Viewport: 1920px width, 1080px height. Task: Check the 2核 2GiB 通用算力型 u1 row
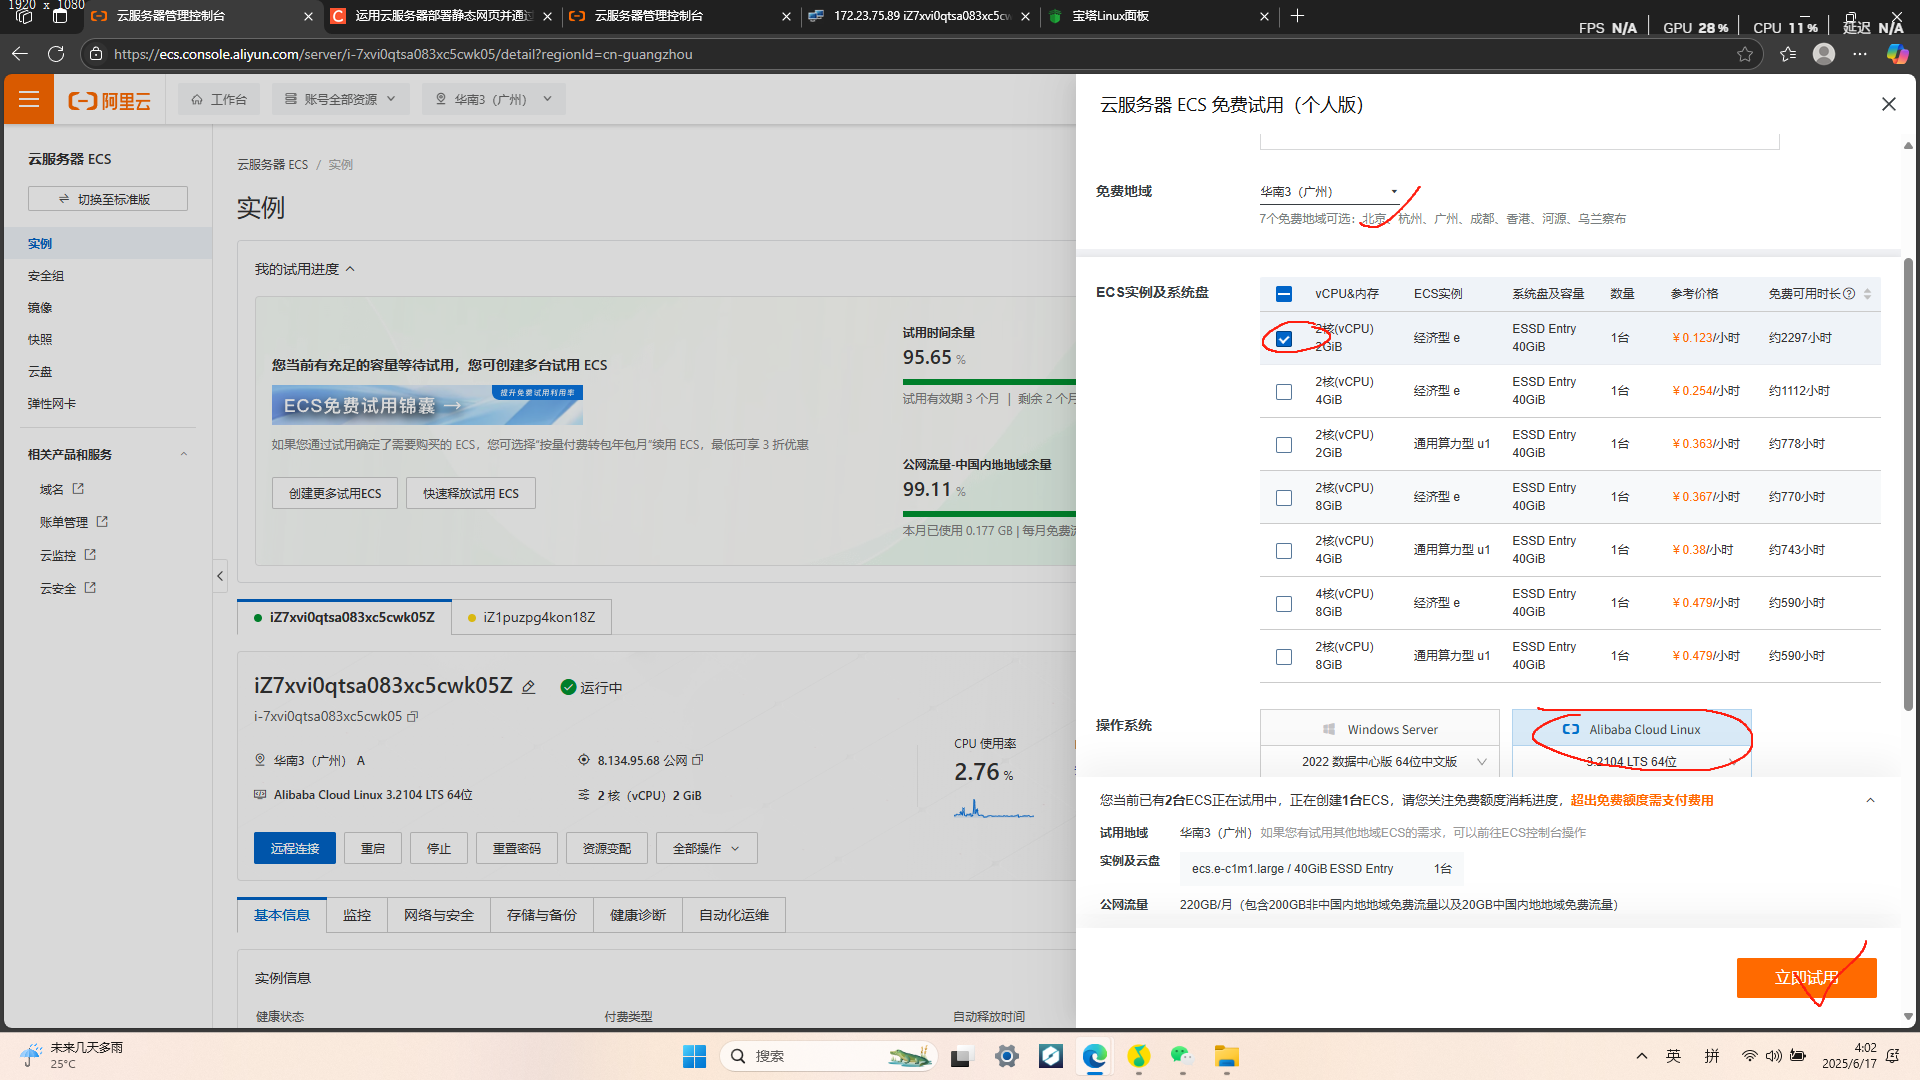point(1284,445)
